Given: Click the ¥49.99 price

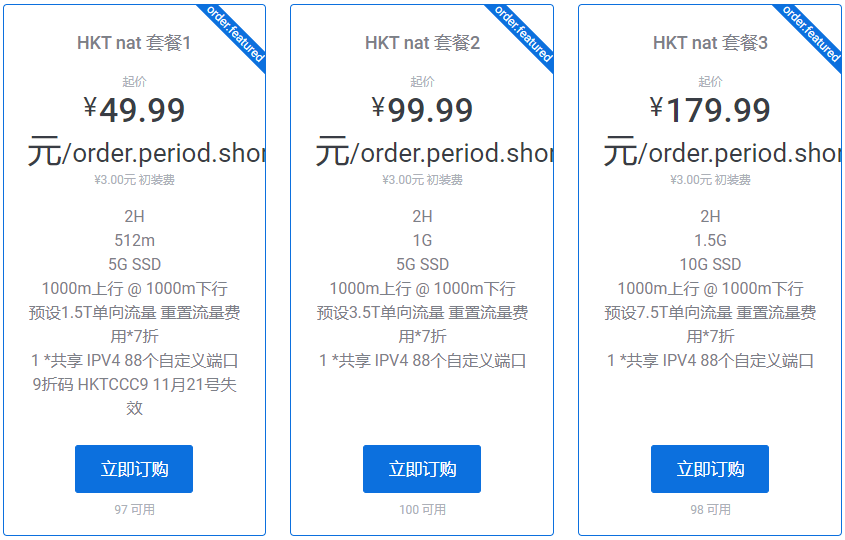Looking at the screenshot, I should click(134, 109).
